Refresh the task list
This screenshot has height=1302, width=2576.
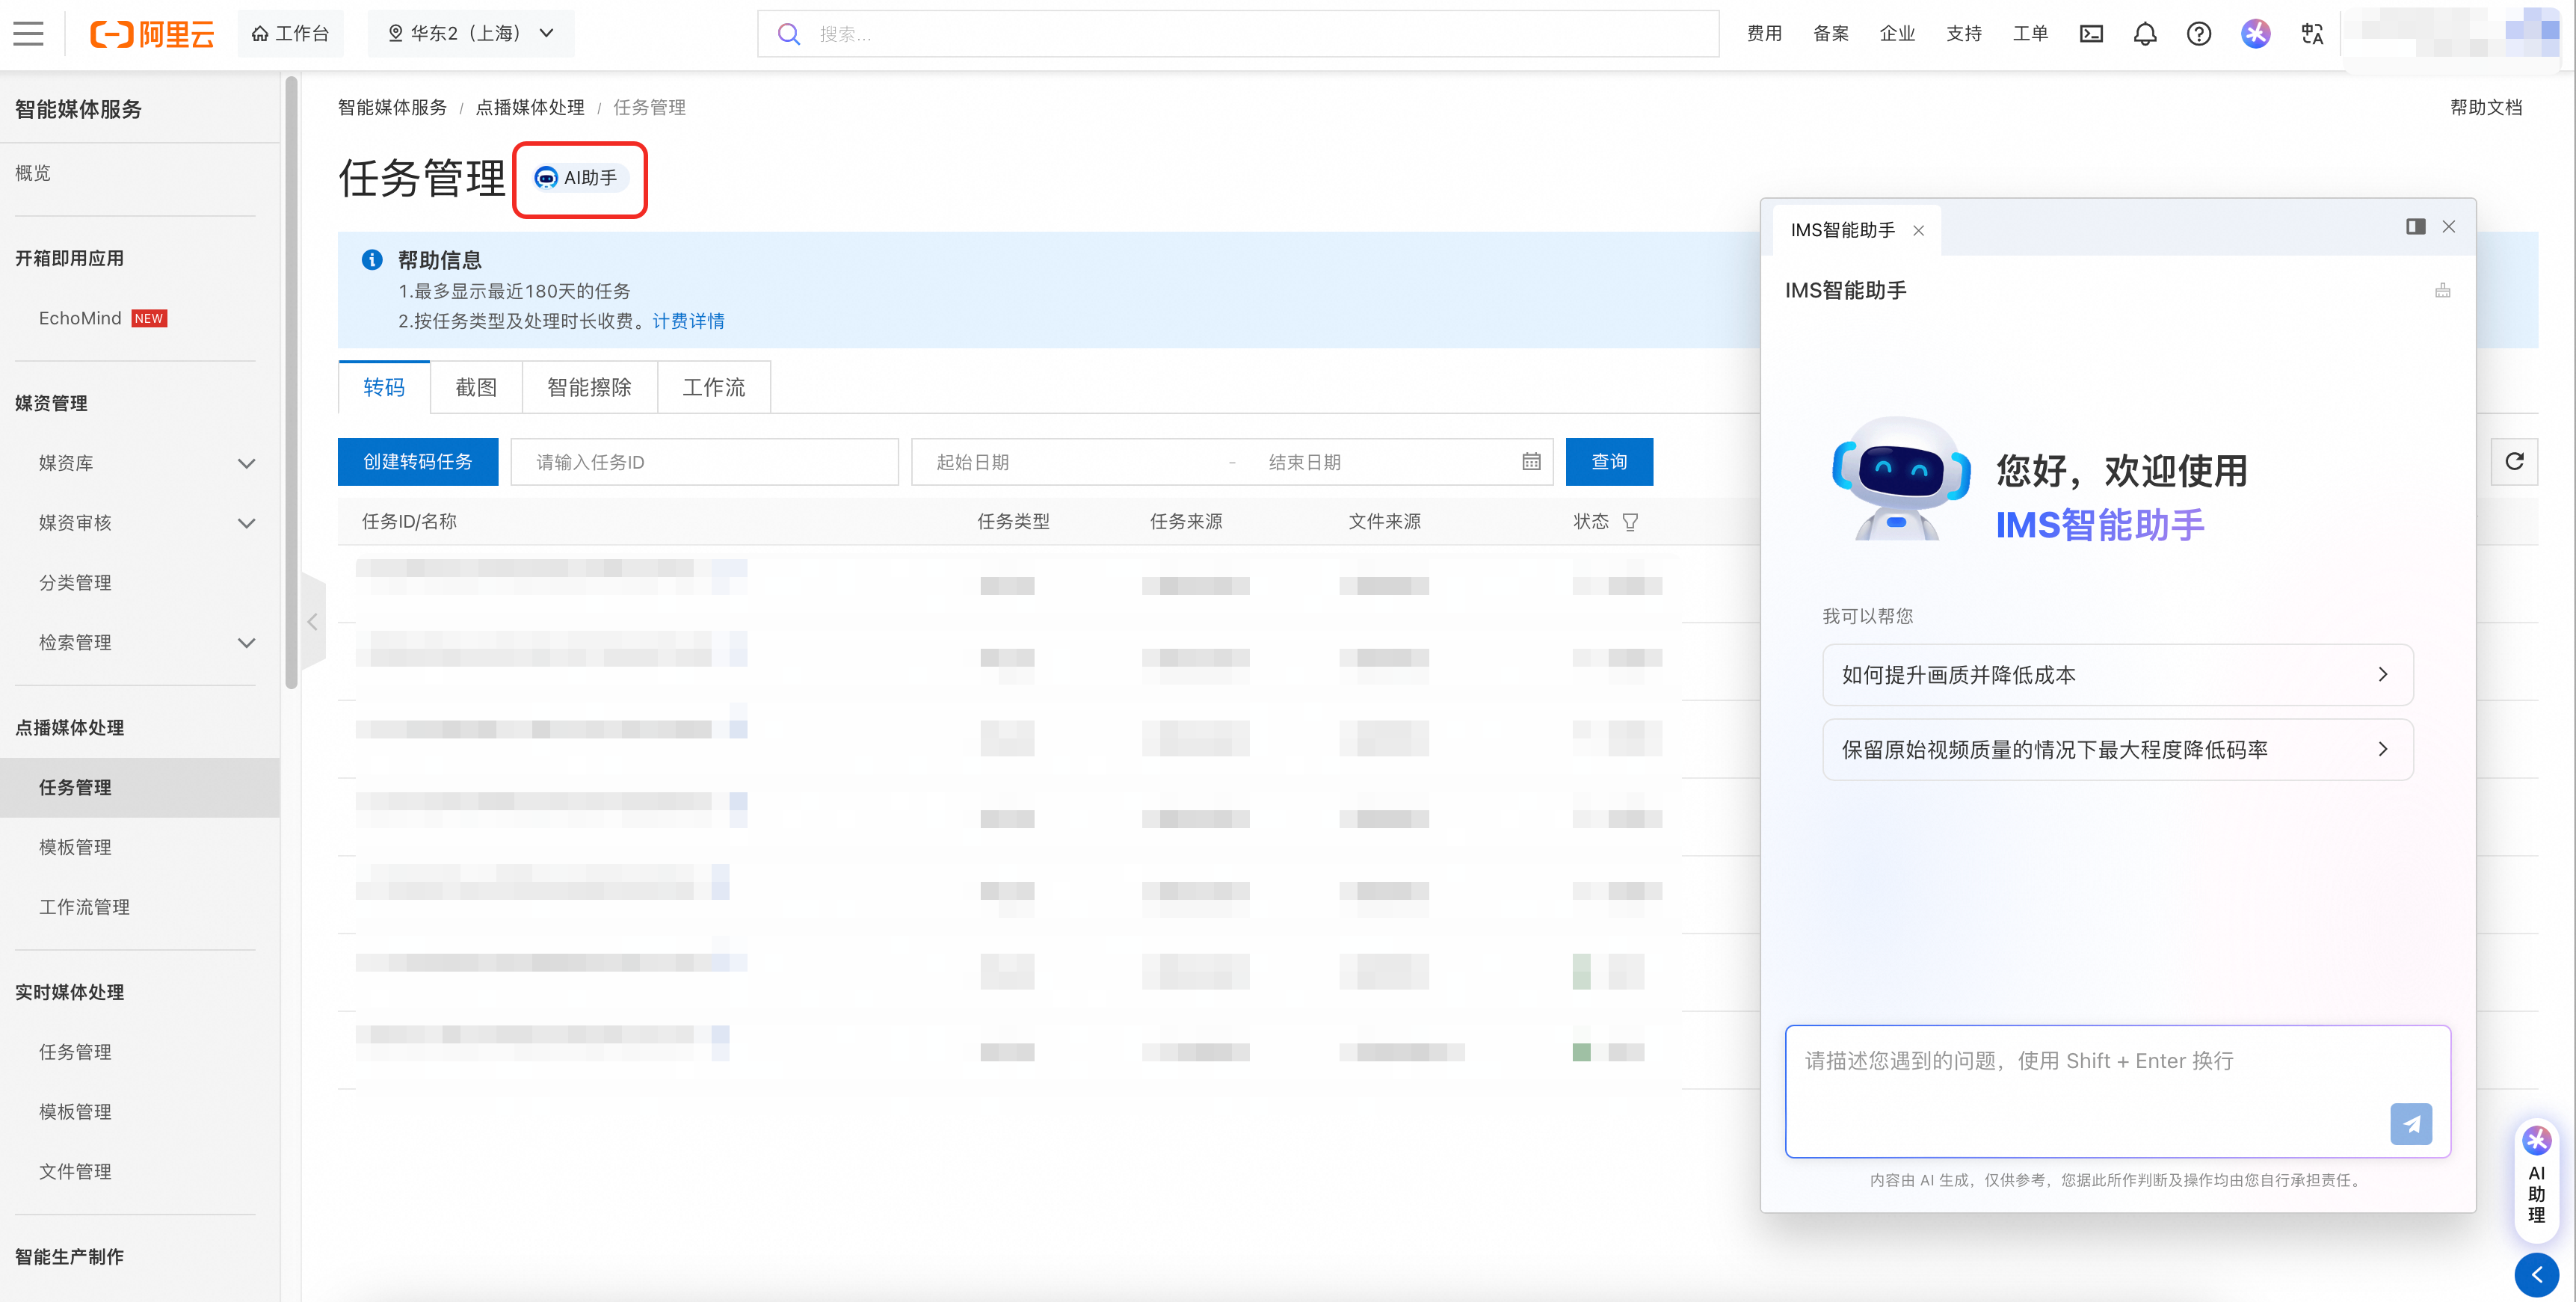2514,461
